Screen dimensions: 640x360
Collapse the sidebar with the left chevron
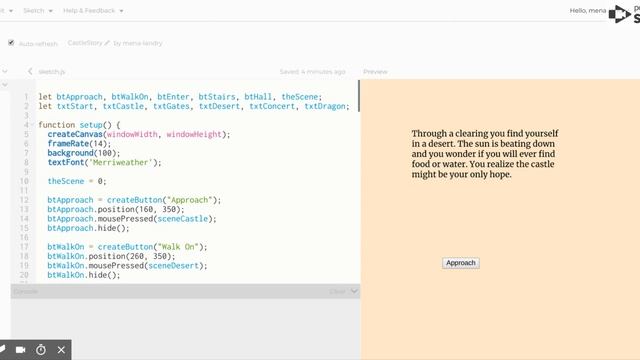point(30,71)
